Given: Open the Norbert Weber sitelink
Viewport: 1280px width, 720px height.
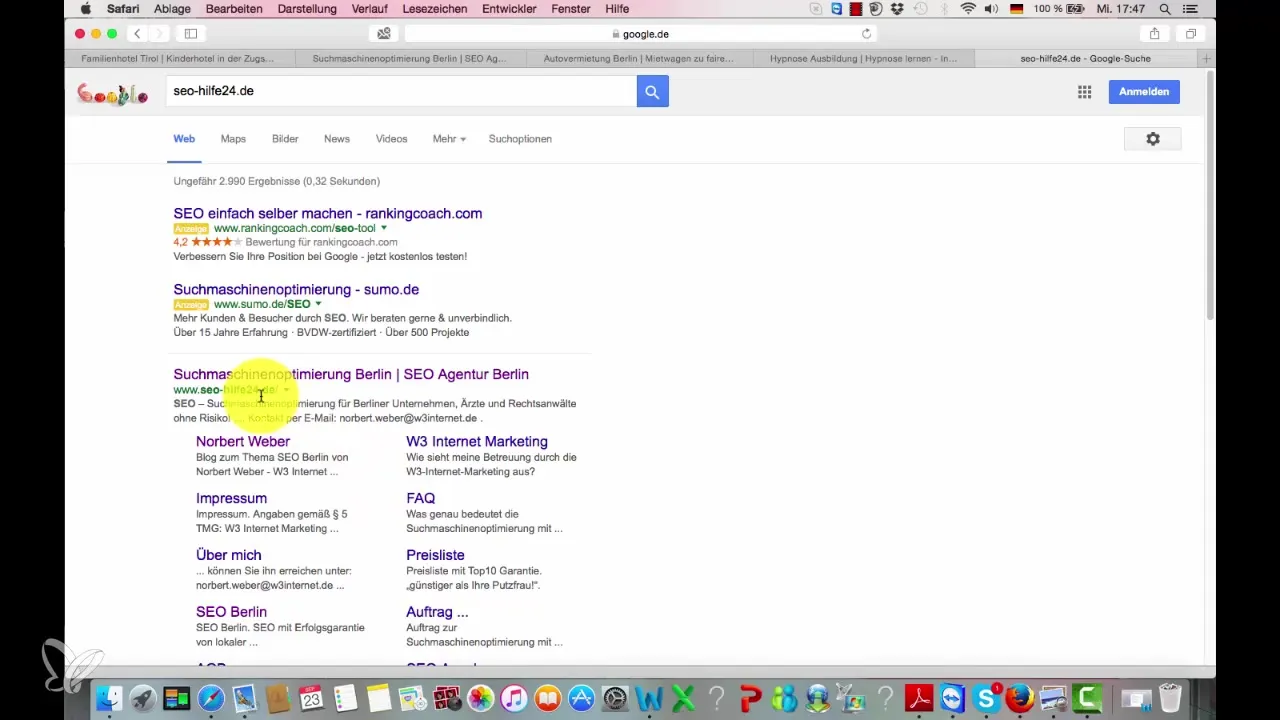Looking at the screenshot, I should pos(243,441).
